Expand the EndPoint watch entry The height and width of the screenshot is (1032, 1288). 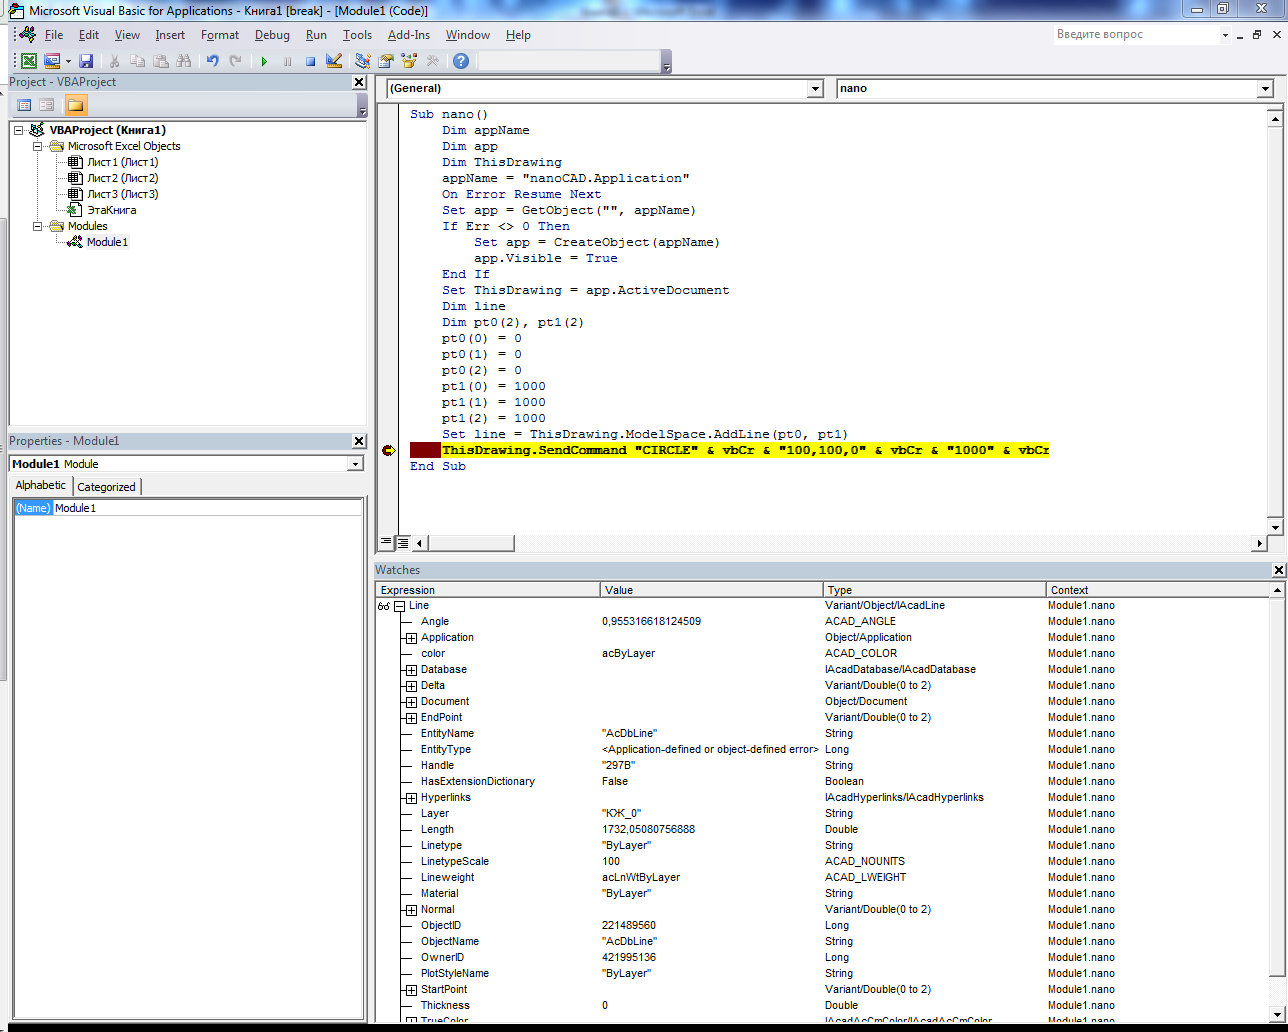(411, 718)
